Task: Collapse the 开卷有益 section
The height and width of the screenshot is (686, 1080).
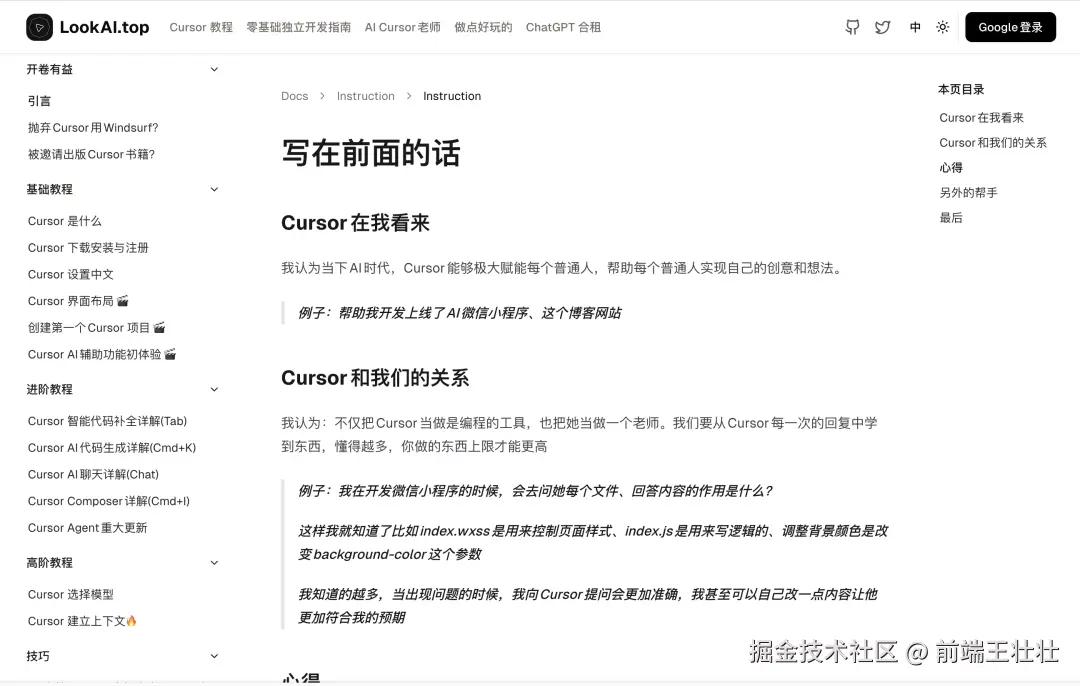Action: 214,69
